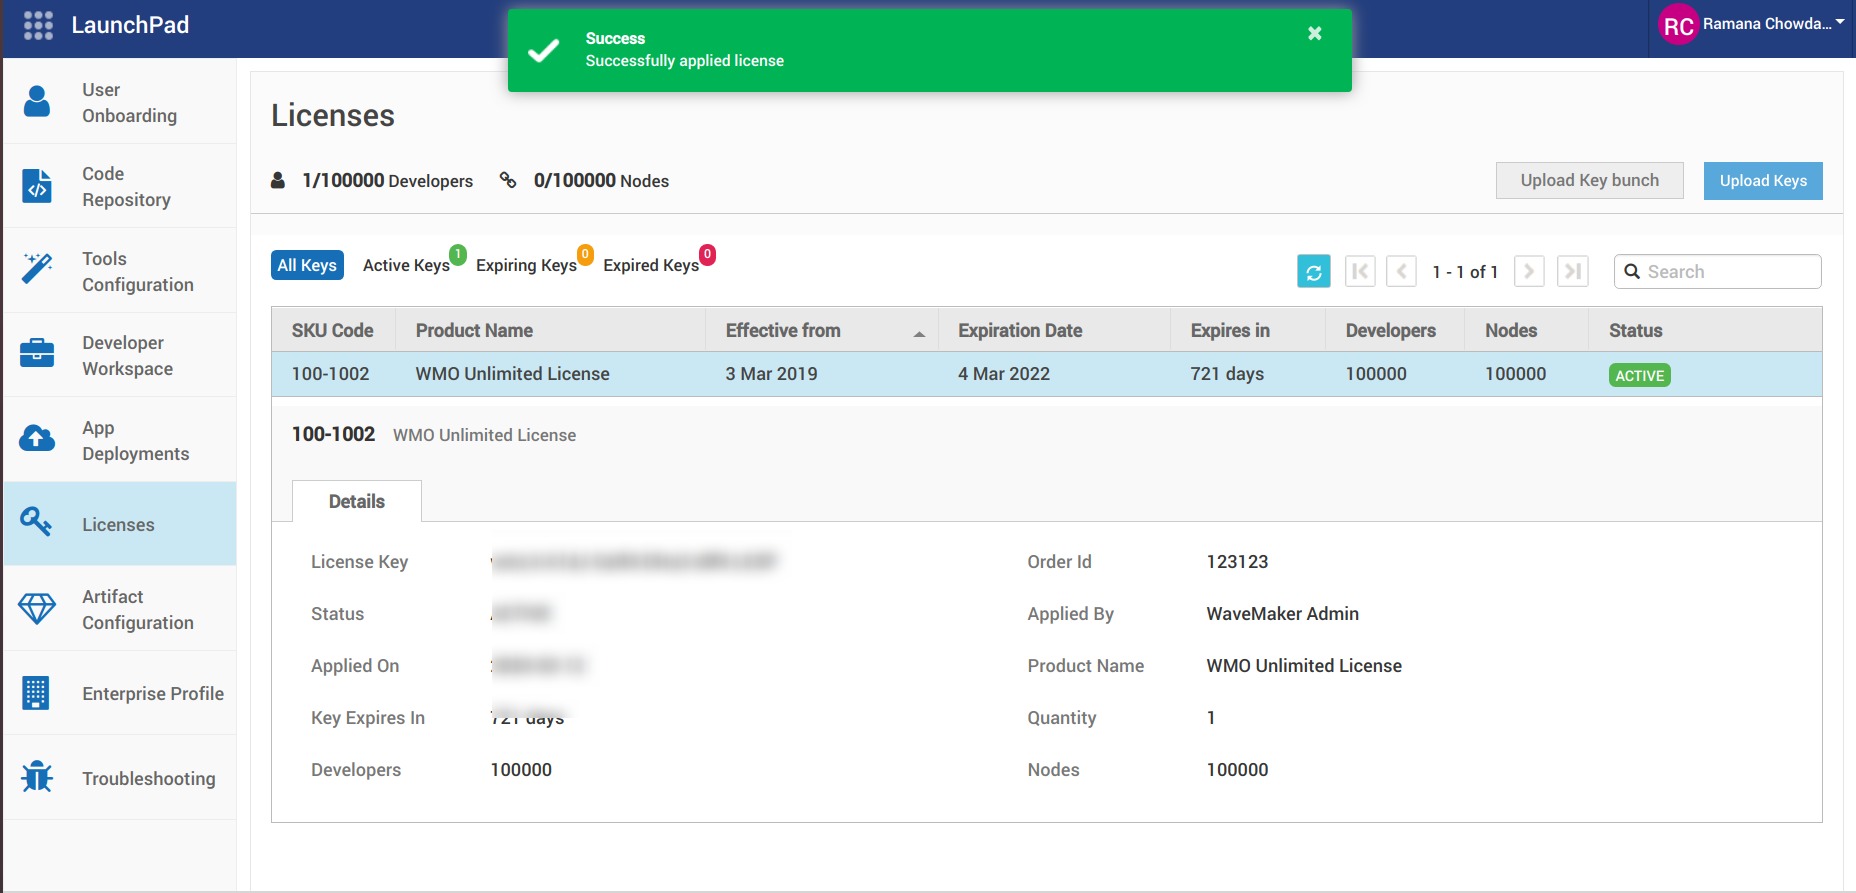The image size is (1856, 893).
Task: Sort by the Effective from column
Action: 782,330
